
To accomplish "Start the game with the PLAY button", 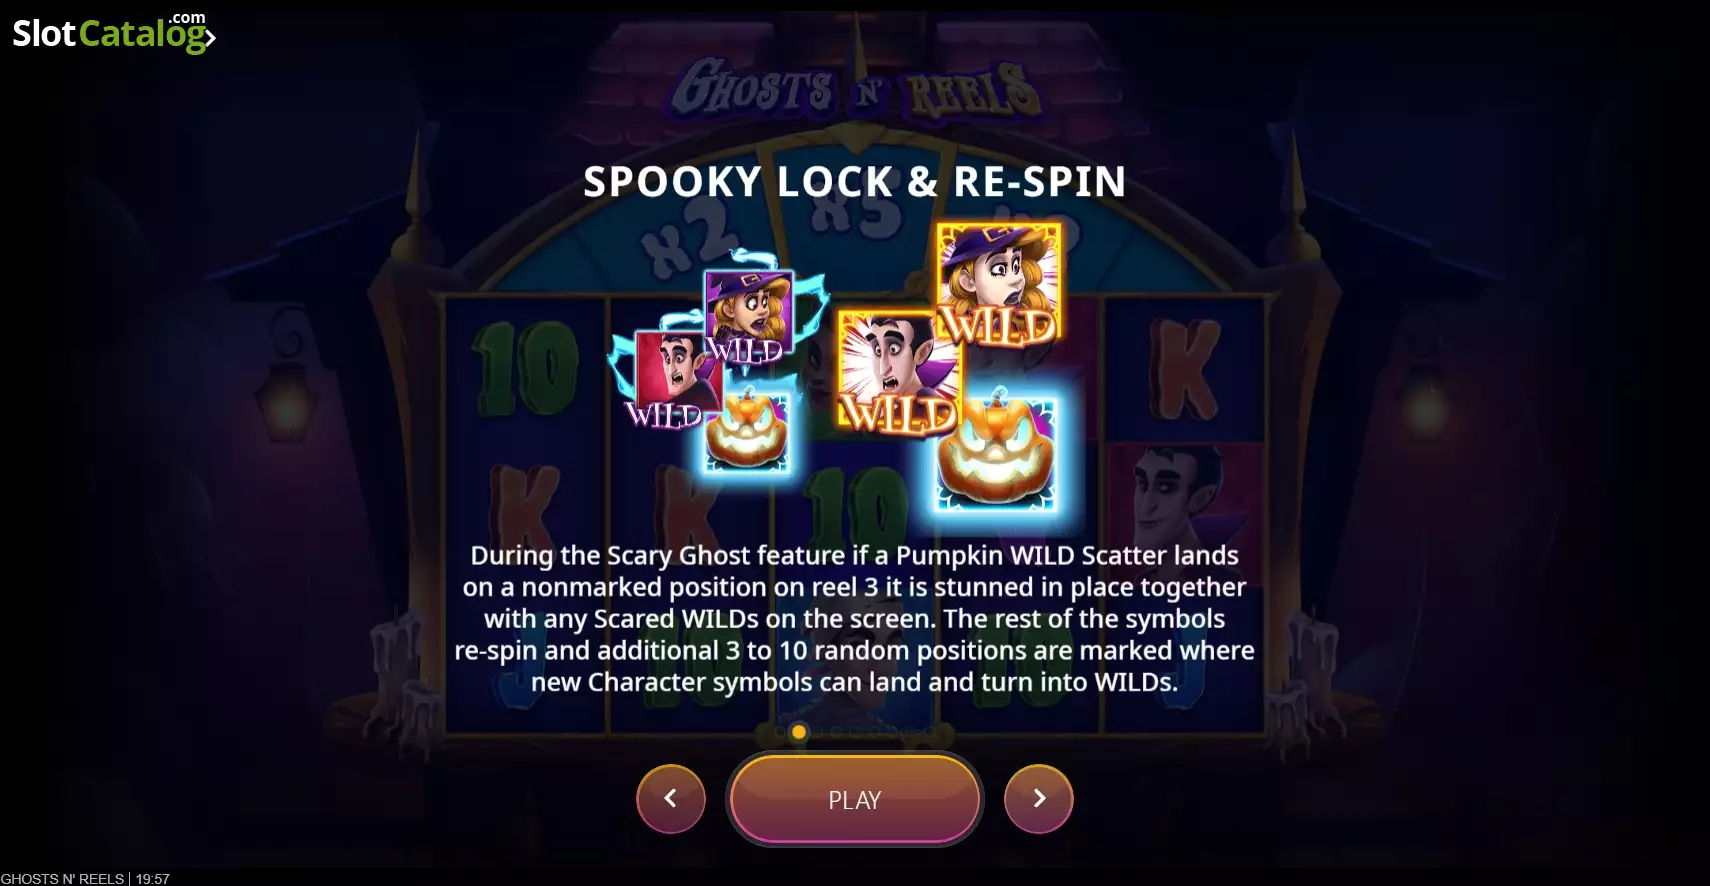I will tap(855, 799).
